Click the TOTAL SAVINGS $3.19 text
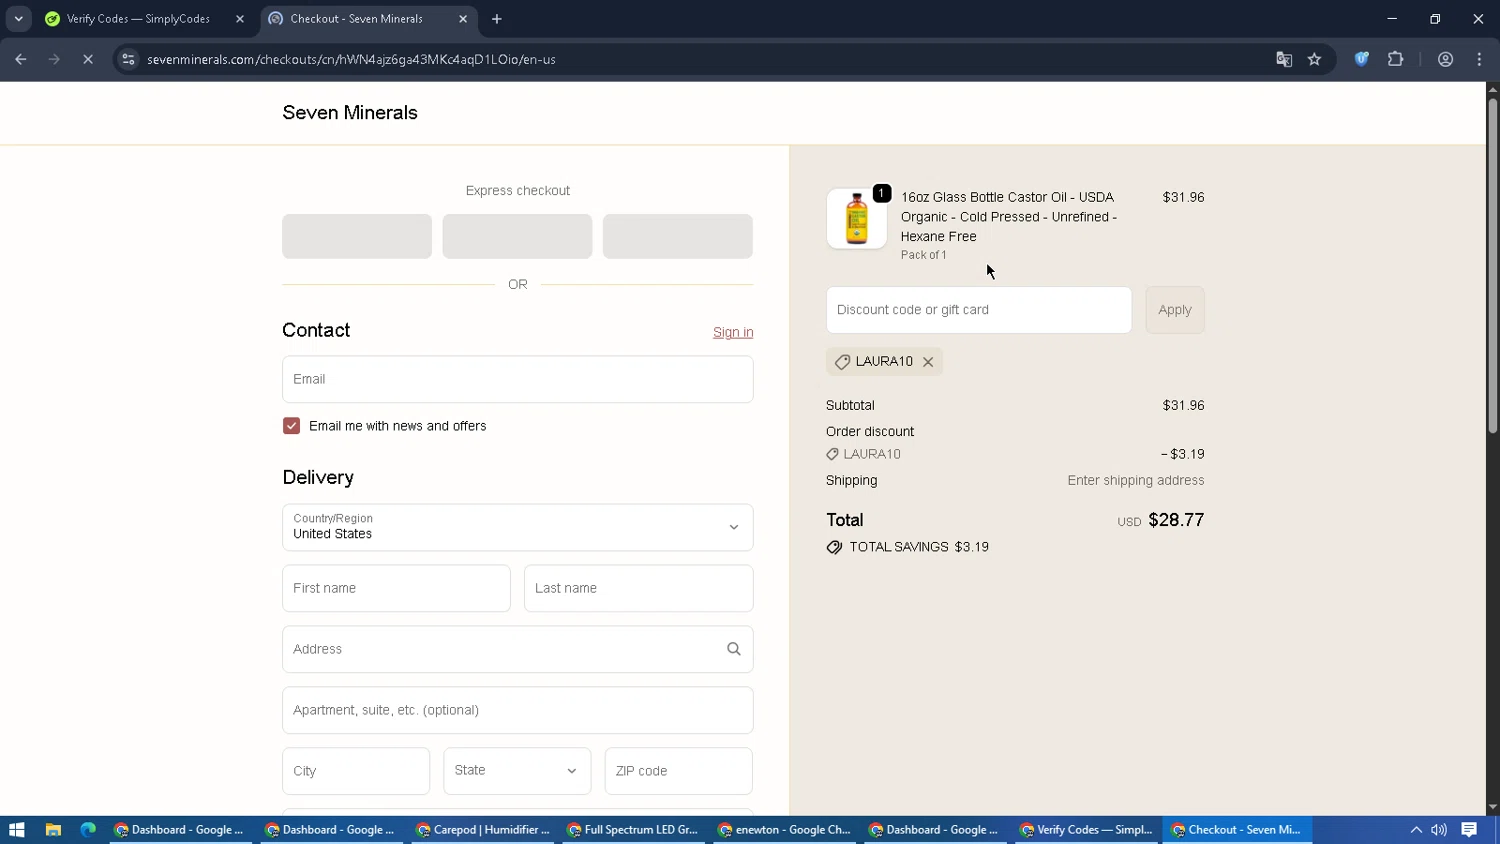The width and height of the screenshot is (1500, 844). tap(919, 547)
